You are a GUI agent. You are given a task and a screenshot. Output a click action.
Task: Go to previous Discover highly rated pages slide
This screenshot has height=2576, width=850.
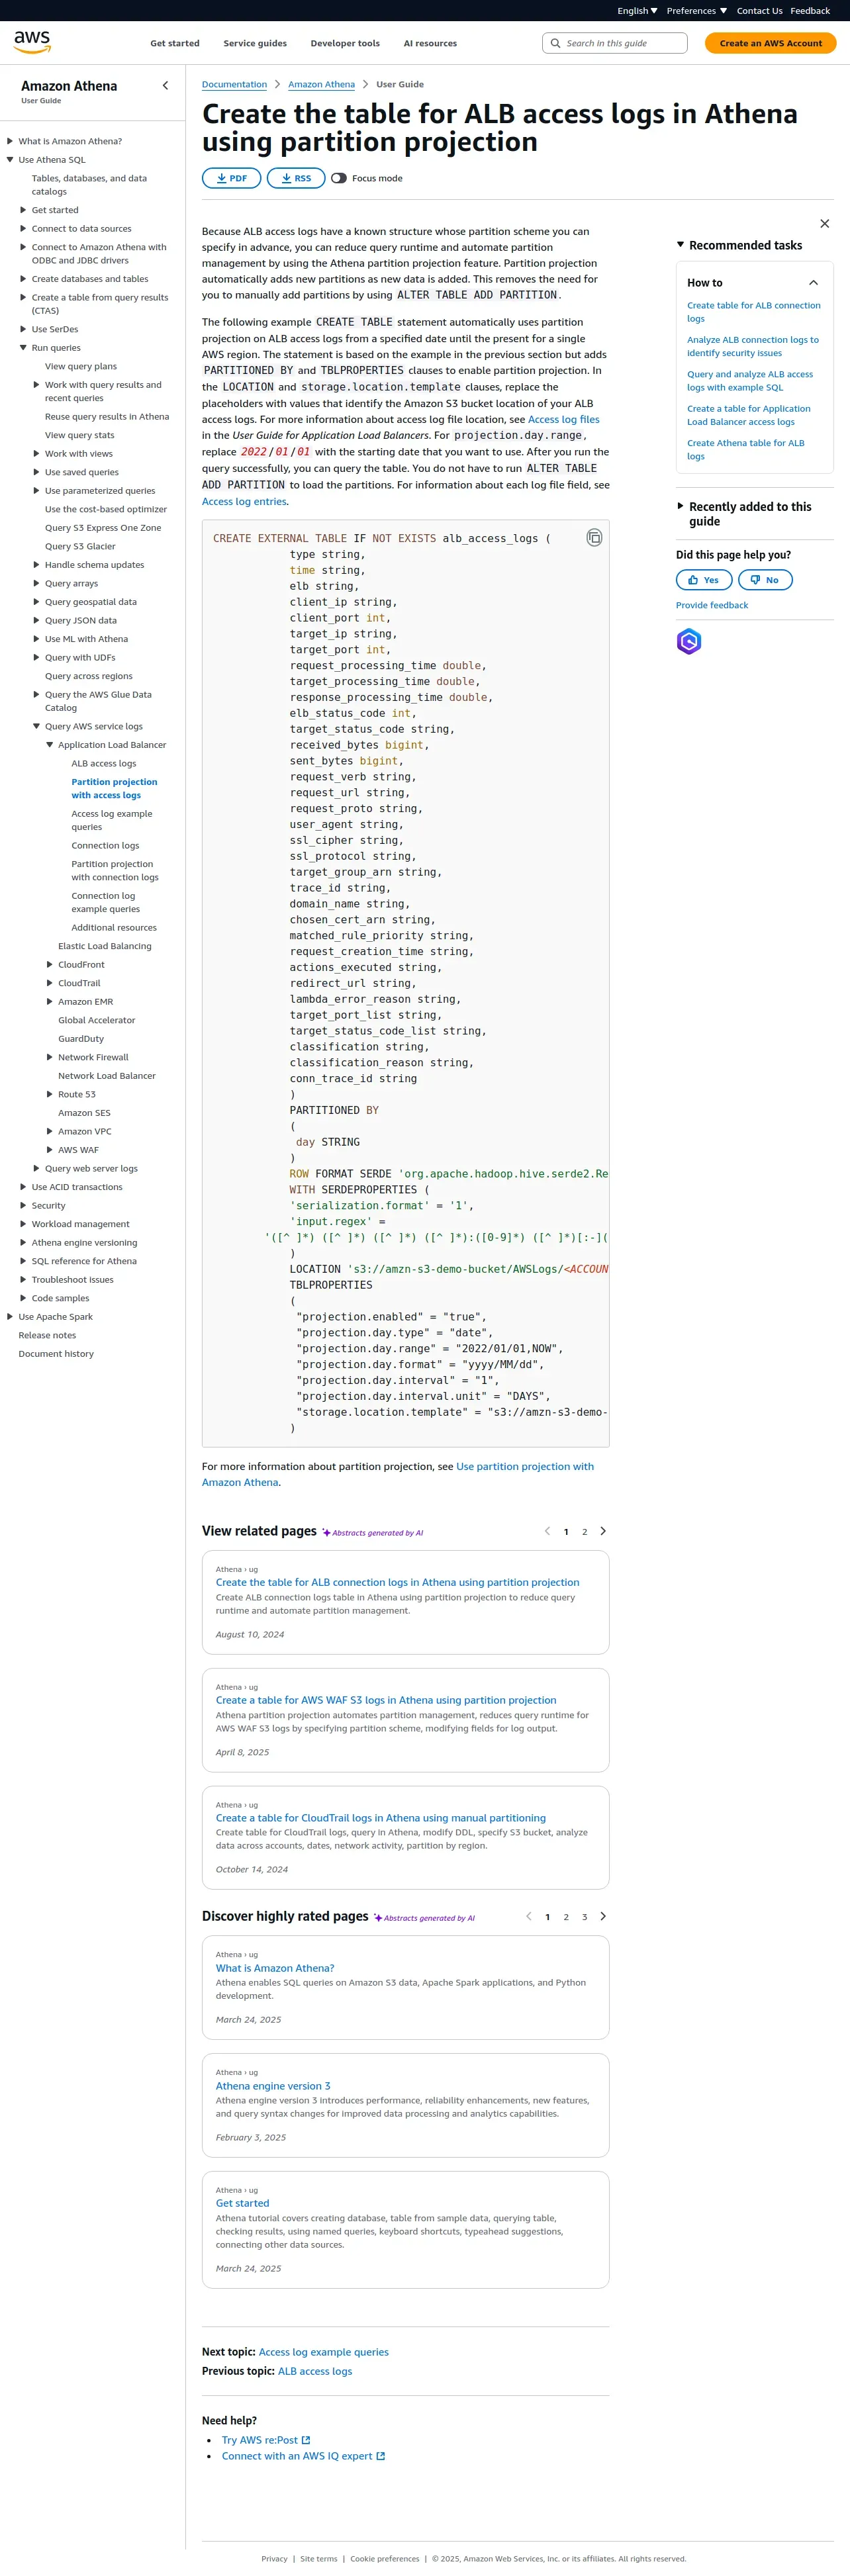pyautogui.click(x=528, y=1916)
